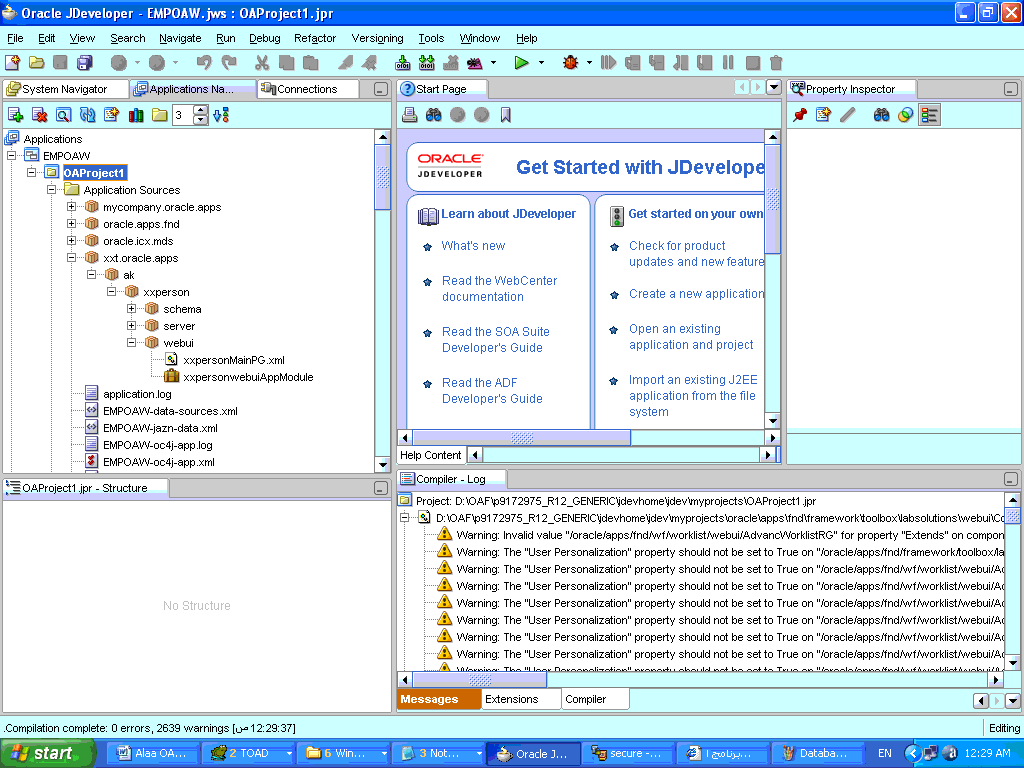
Task: Click "Read the ADF Developer's Guide" link
Action: click(x=492, y=391)
